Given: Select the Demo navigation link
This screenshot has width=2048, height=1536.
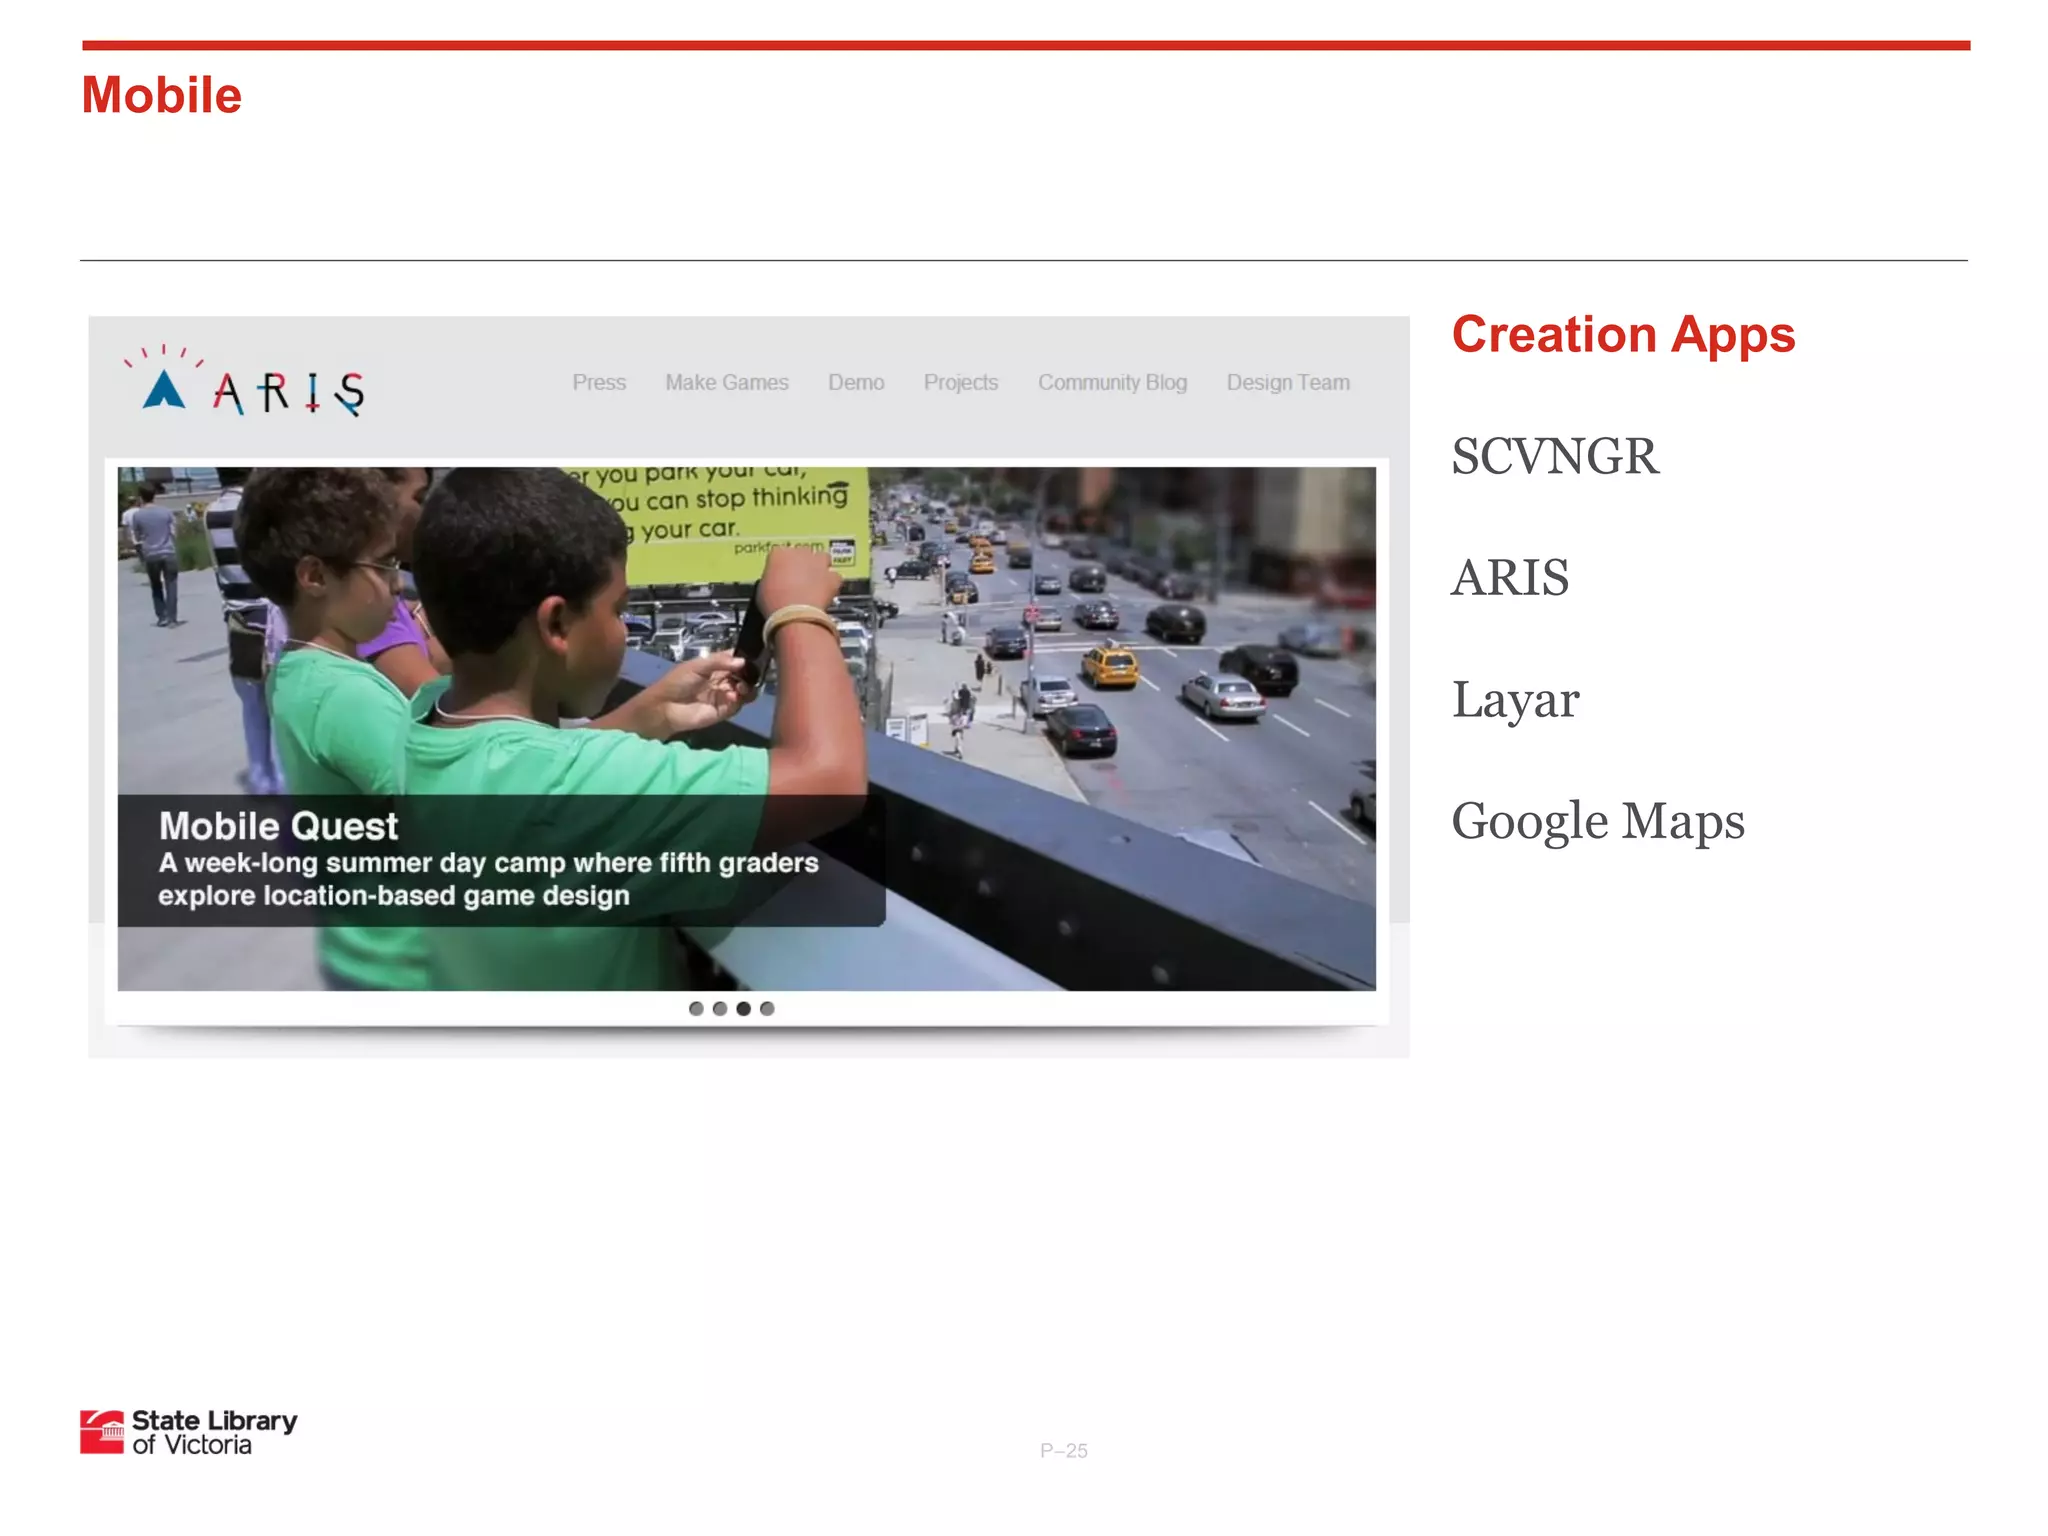Looking at the screenshot, I should coord(856,383).
